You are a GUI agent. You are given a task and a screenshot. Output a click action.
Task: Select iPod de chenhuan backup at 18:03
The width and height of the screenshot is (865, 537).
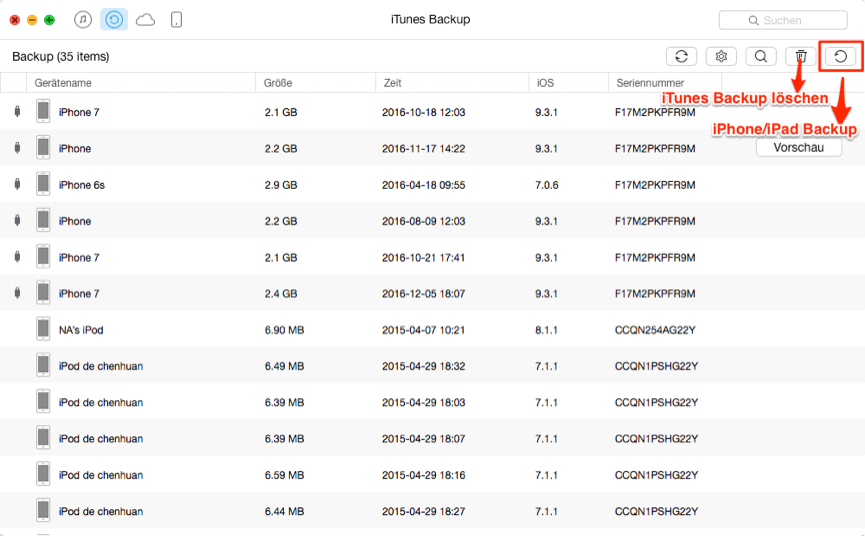432,402
